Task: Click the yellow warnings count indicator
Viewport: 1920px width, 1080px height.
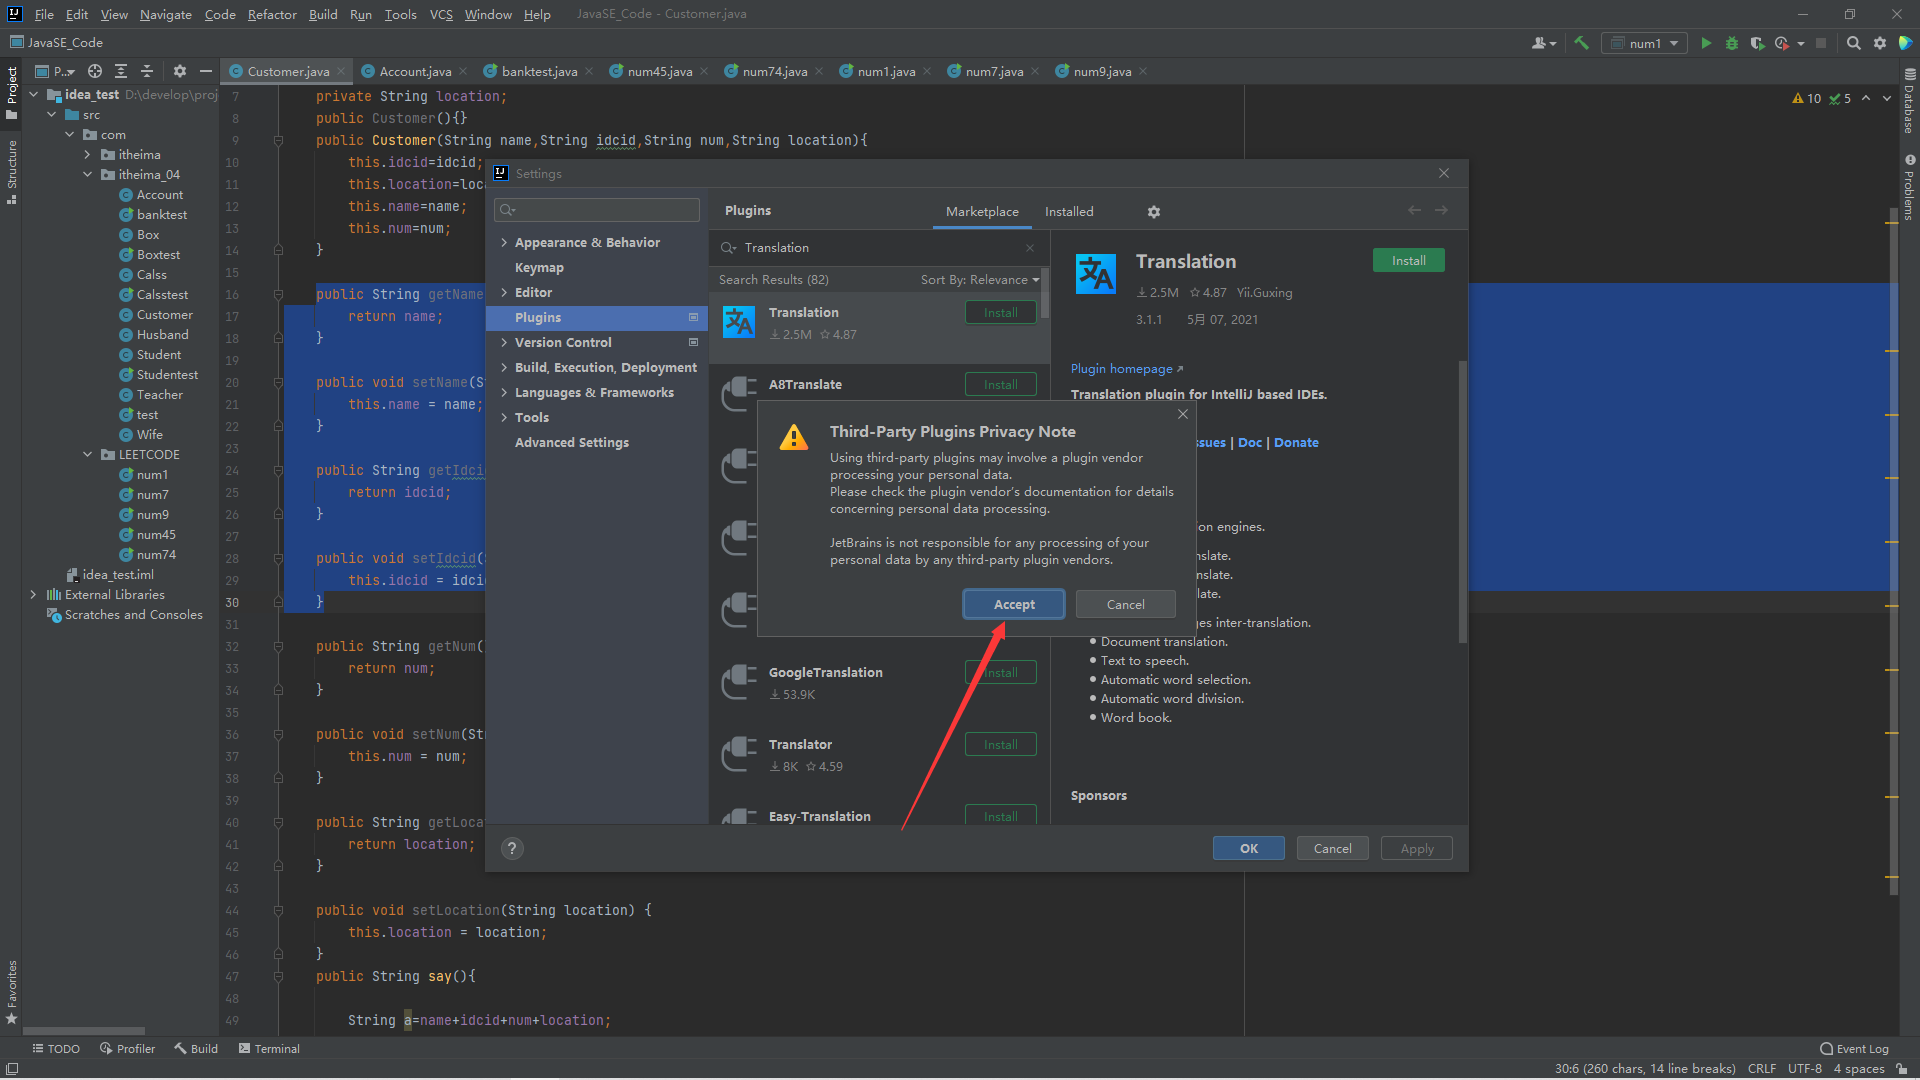Action: [1806, 98]
